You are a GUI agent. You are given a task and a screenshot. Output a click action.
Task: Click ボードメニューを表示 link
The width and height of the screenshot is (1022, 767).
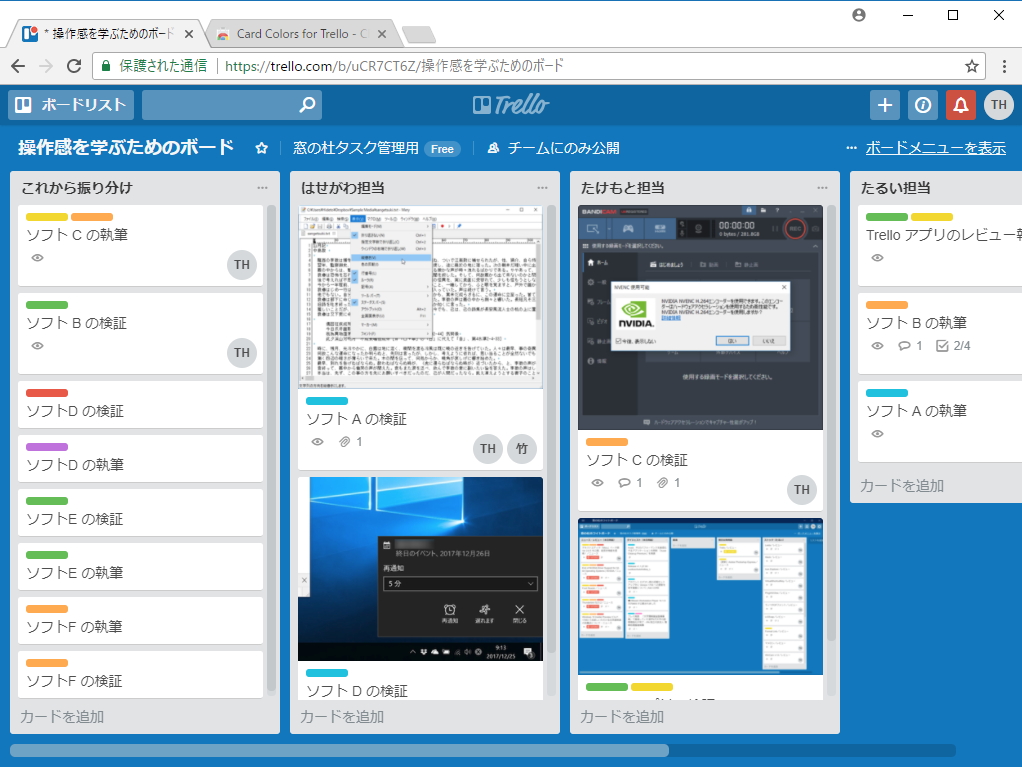[x=935, y=148]
